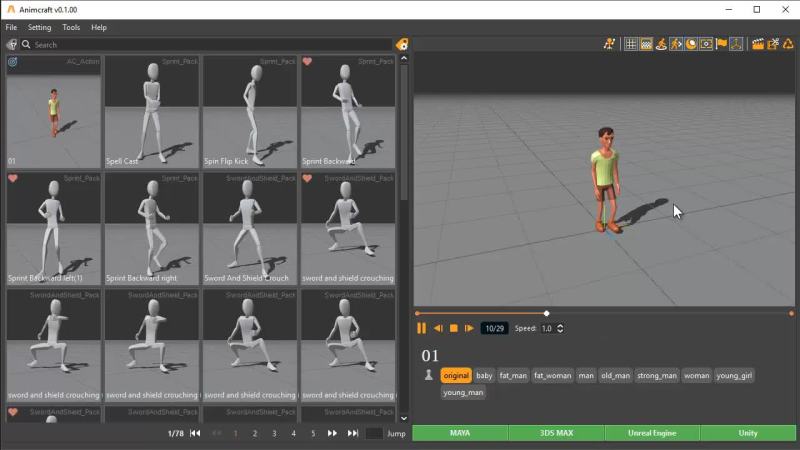
Task: Click the orange recycle triangle icon
Action: (788, 44)
